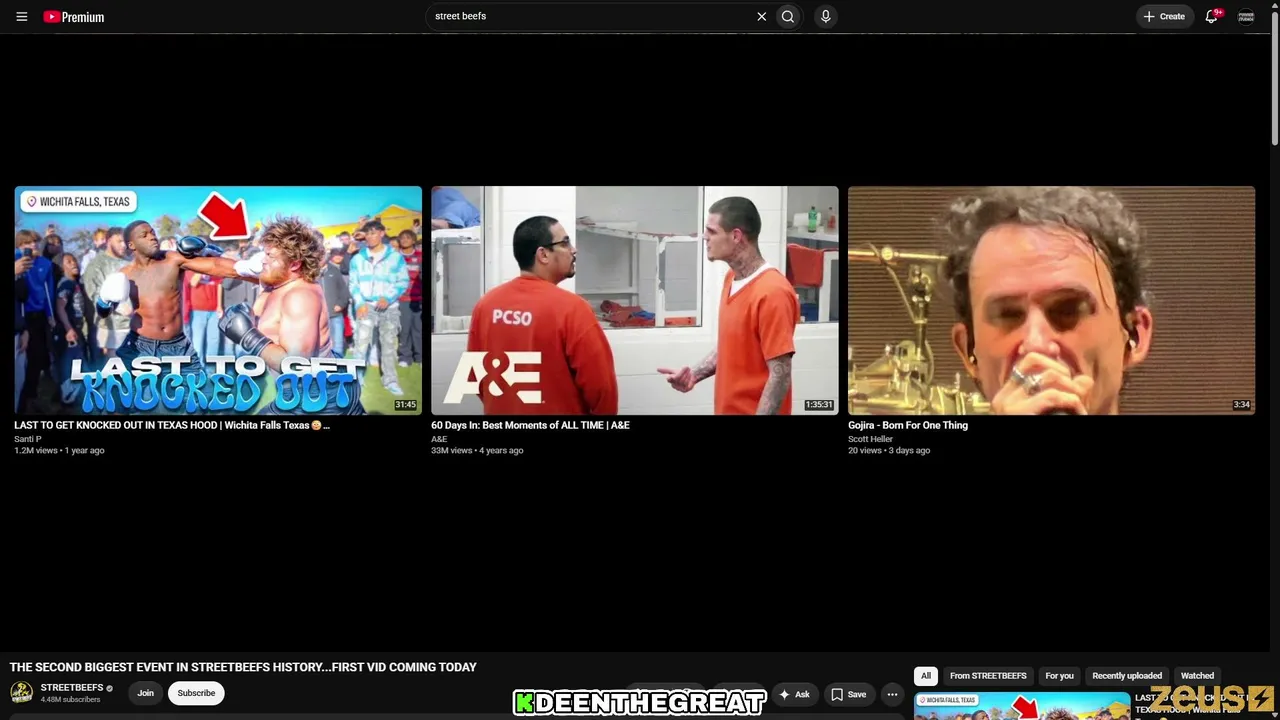Select the All filter chip

[926, 676]
